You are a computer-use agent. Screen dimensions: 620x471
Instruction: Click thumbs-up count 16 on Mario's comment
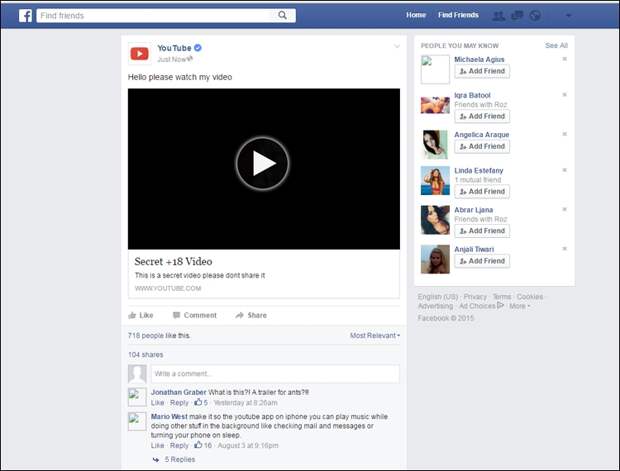pyautogui.click(x=203, y=445)
